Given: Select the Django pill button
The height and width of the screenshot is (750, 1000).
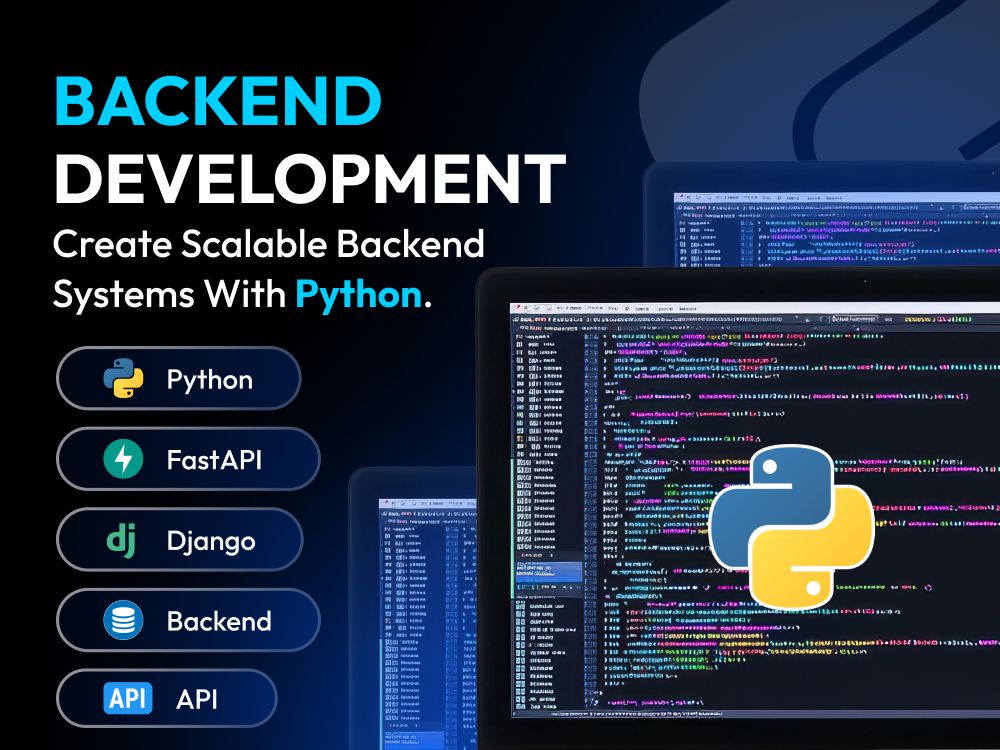Looking at the screenshot, I should [180, 540].
